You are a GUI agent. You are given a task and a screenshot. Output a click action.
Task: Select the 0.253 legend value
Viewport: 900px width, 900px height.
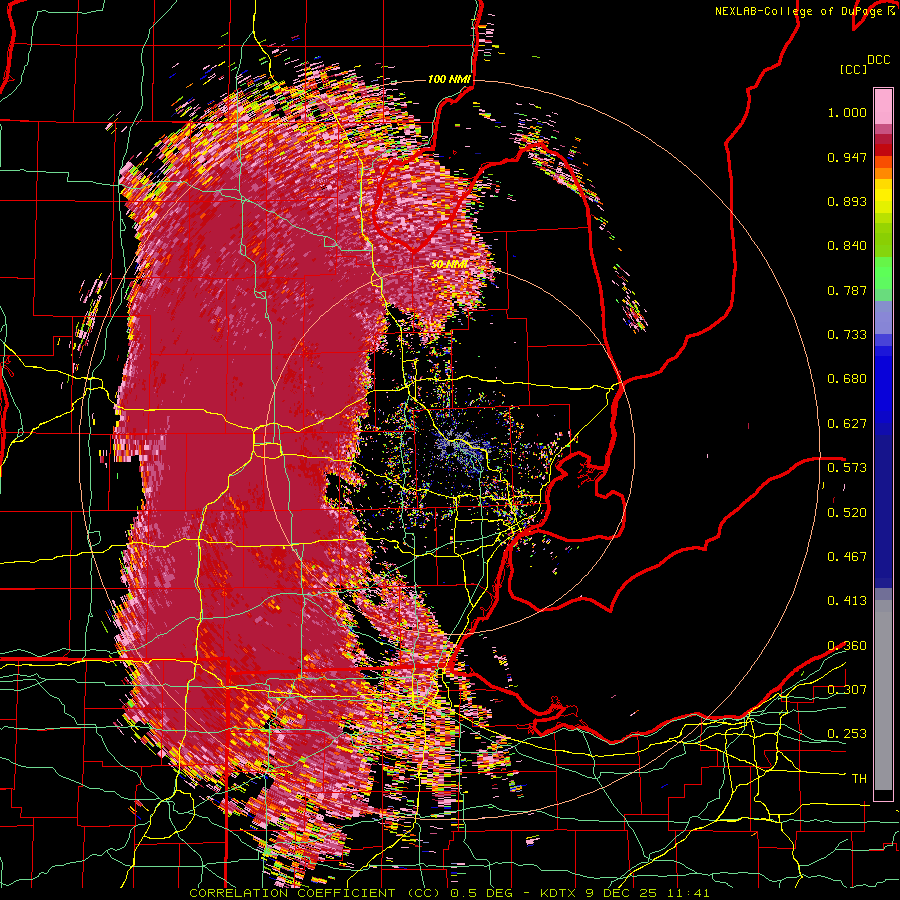coord(847,734)
